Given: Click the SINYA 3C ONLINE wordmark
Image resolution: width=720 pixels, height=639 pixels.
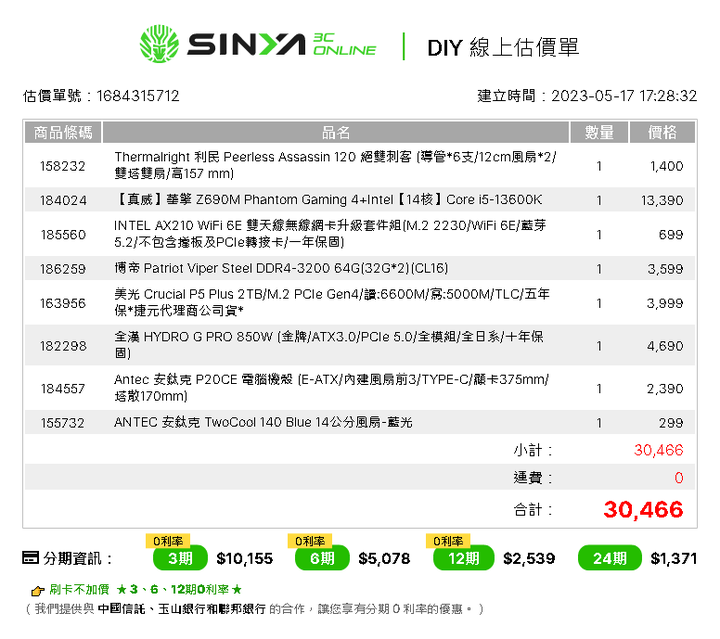Looking at the screenshot, I should pos(281,45).
